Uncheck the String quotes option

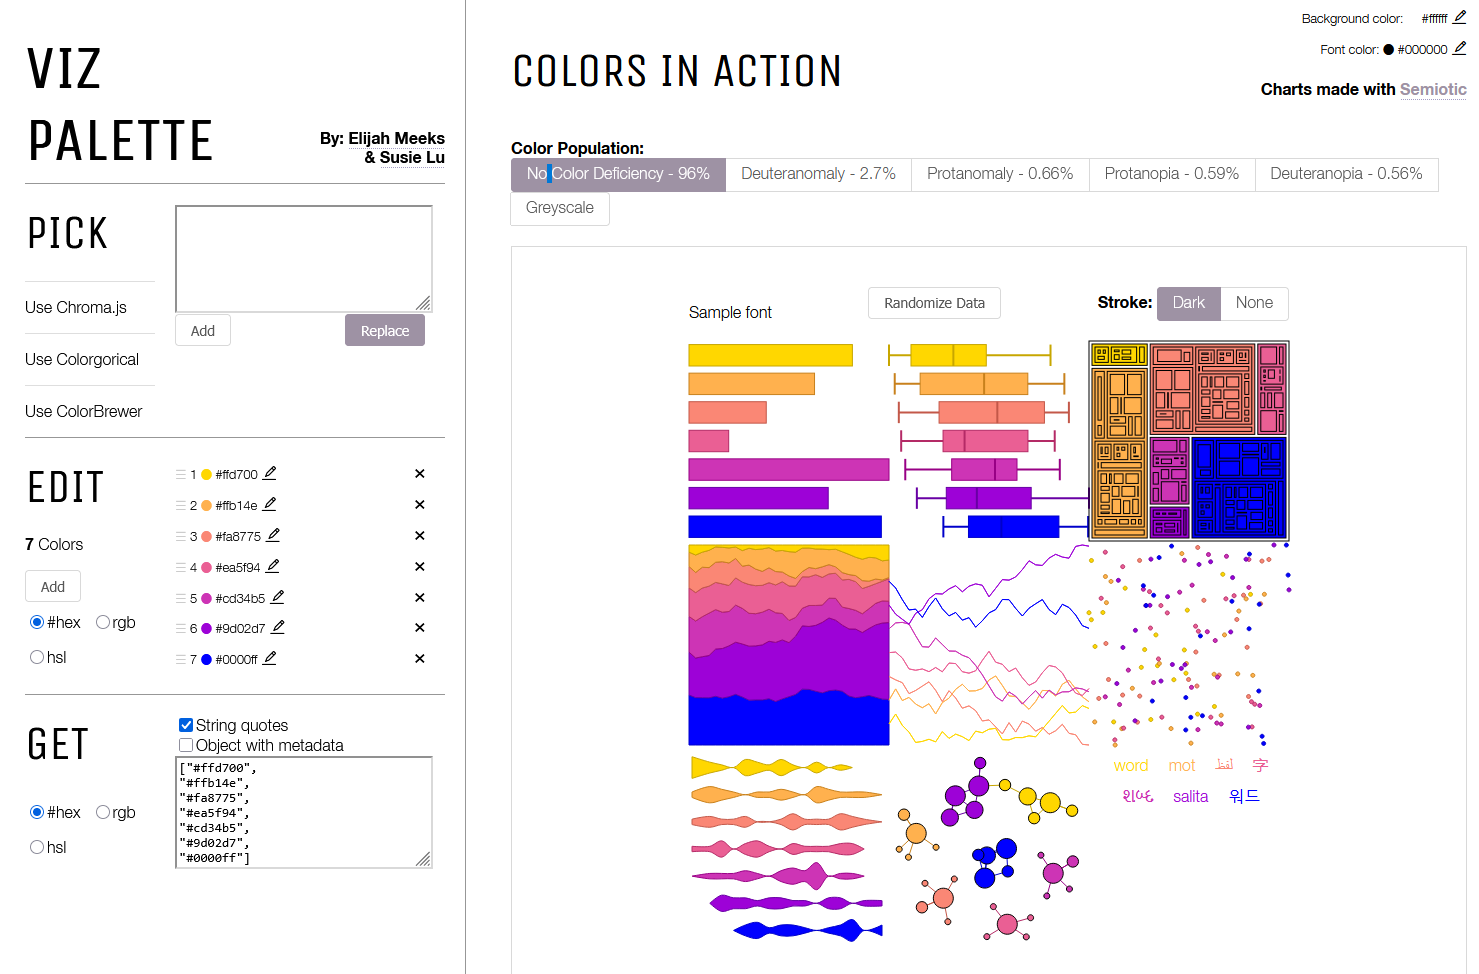(x=185, y=724)
